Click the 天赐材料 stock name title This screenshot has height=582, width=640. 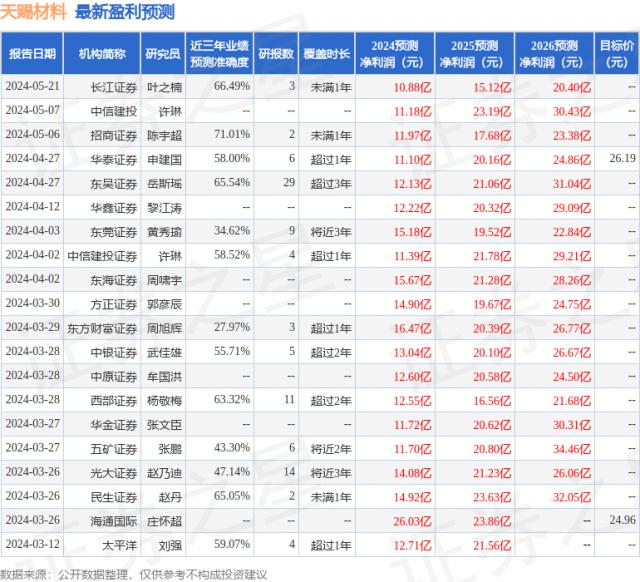tap(35, 13)
